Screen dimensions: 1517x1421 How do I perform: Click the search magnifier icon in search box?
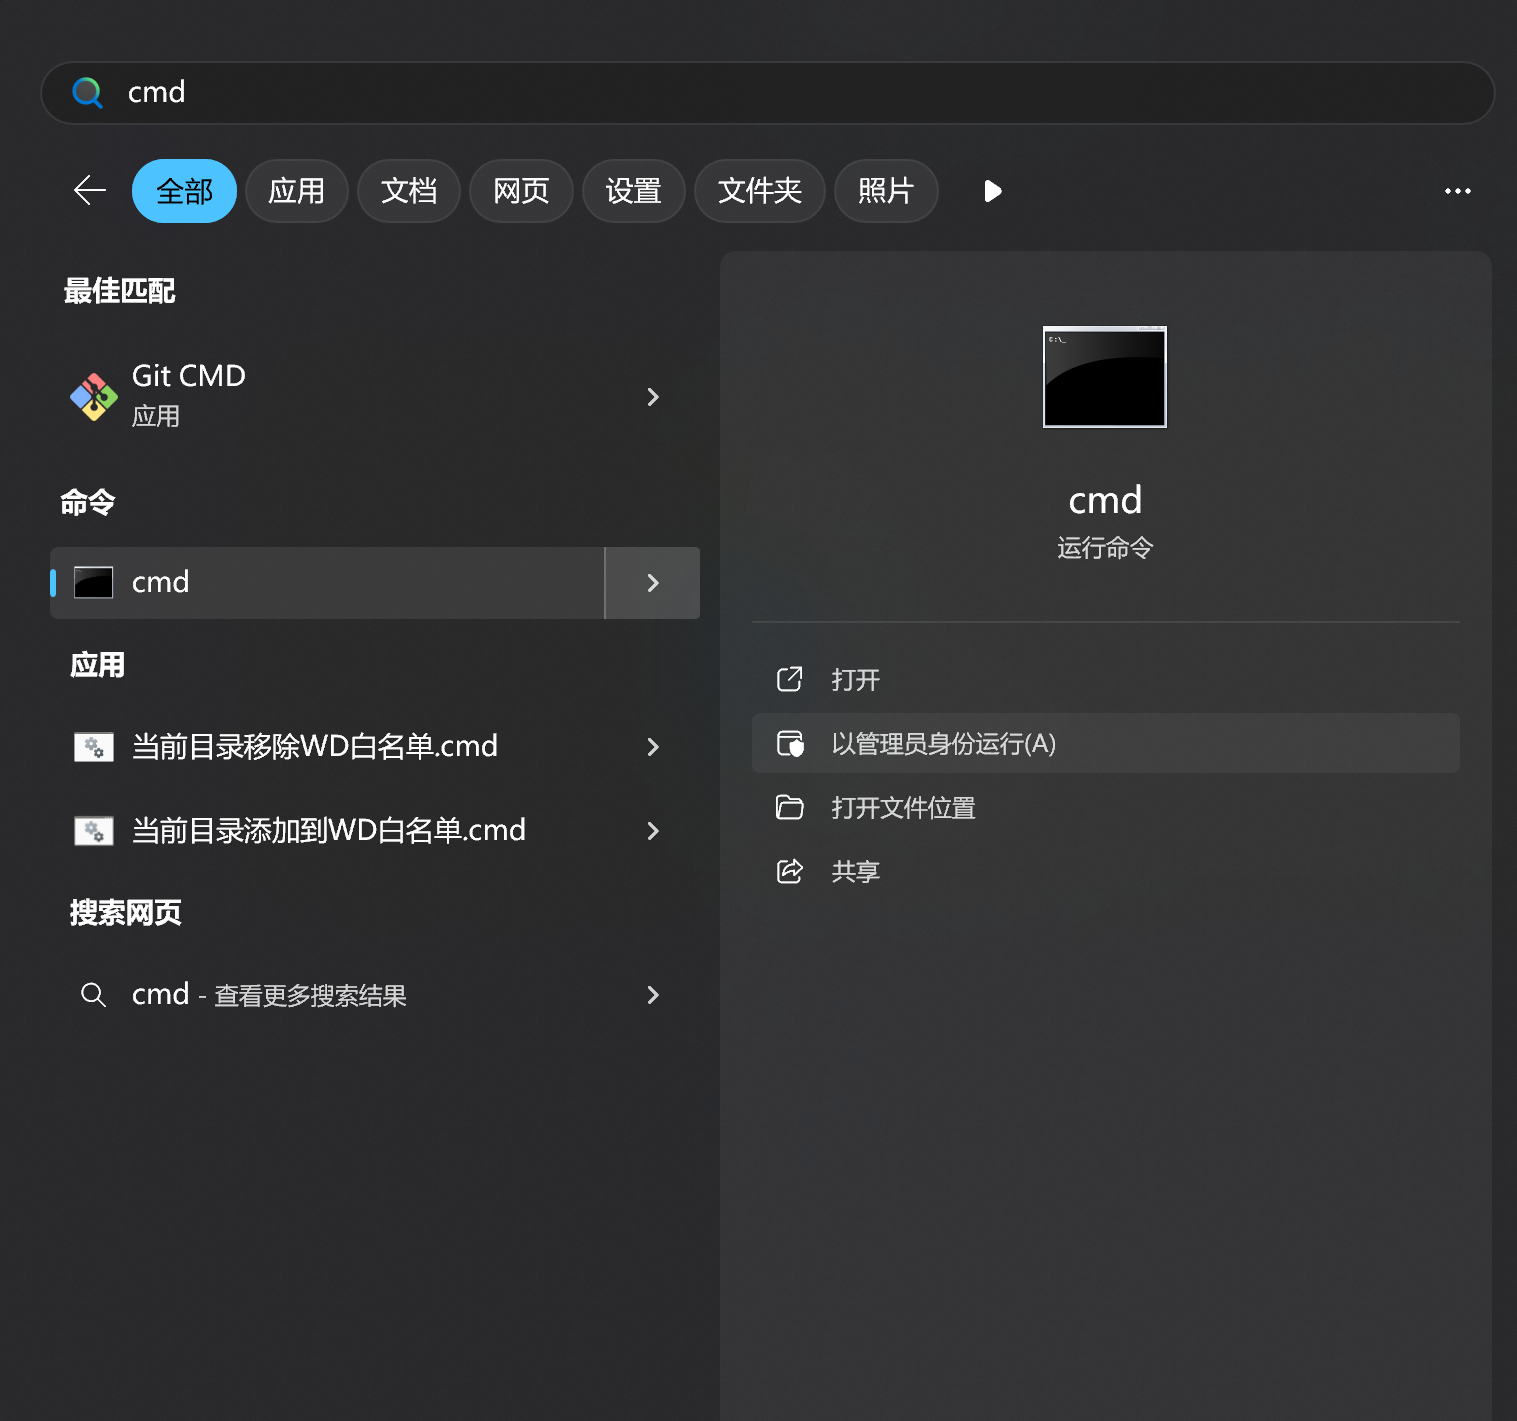(x=88, y=93)
